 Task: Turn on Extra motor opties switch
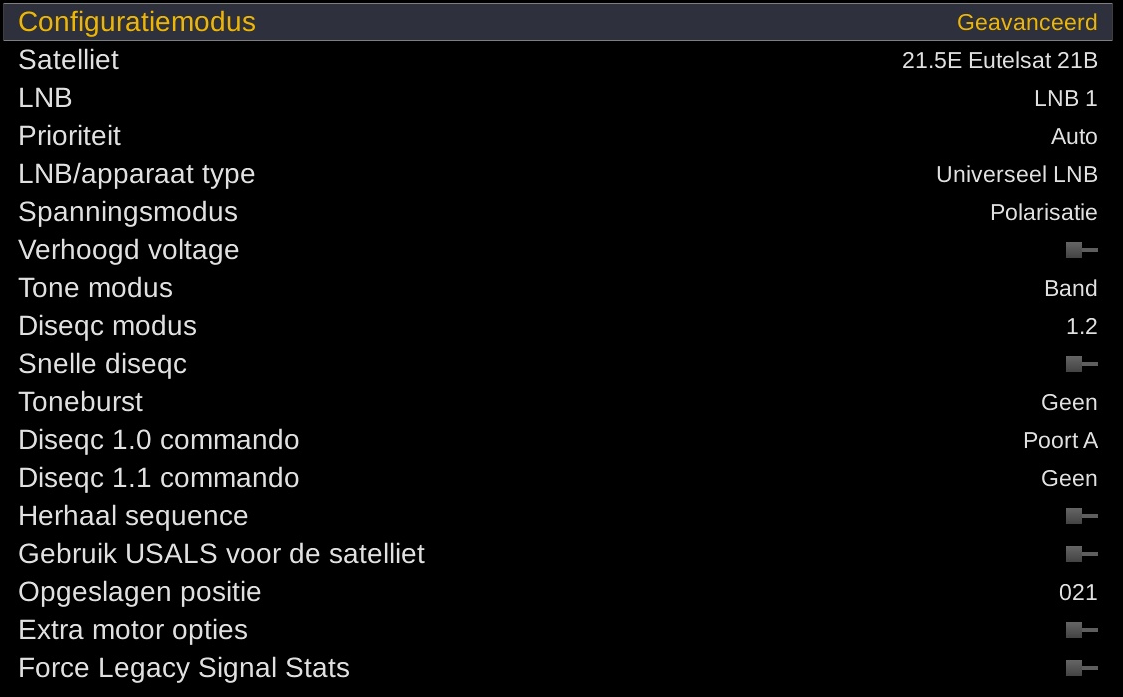point(1081,630)
